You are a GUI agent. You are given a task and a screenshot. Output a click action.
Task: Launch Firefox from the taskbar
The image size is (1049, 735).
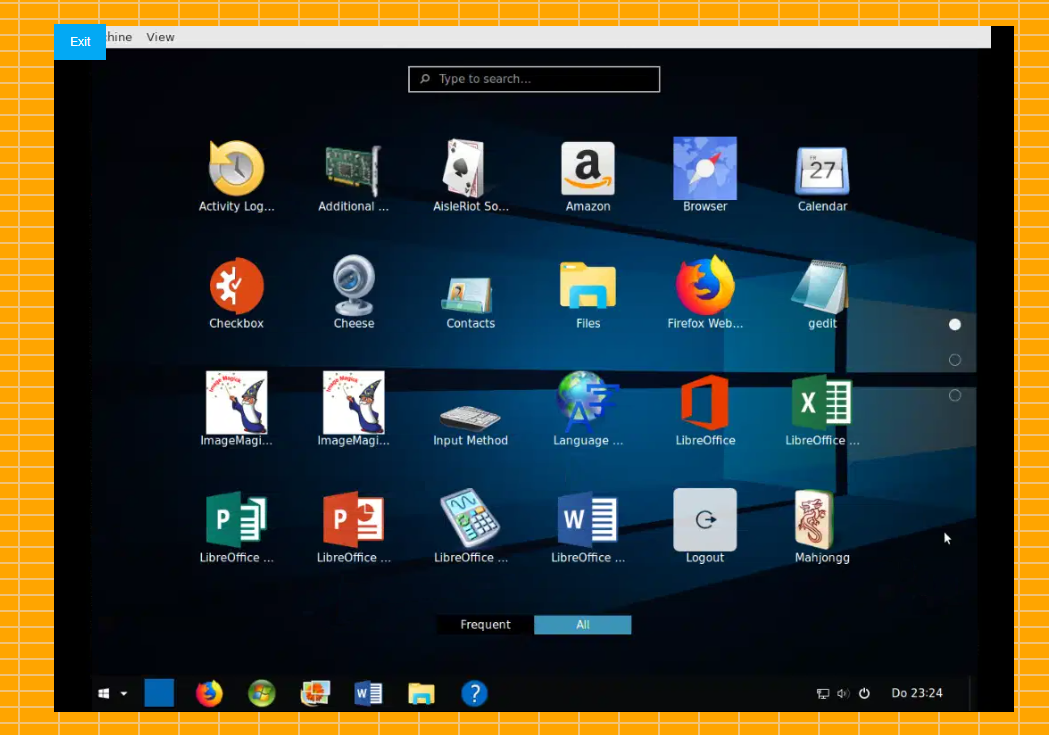pyautogui.click(x=209, y=693)
